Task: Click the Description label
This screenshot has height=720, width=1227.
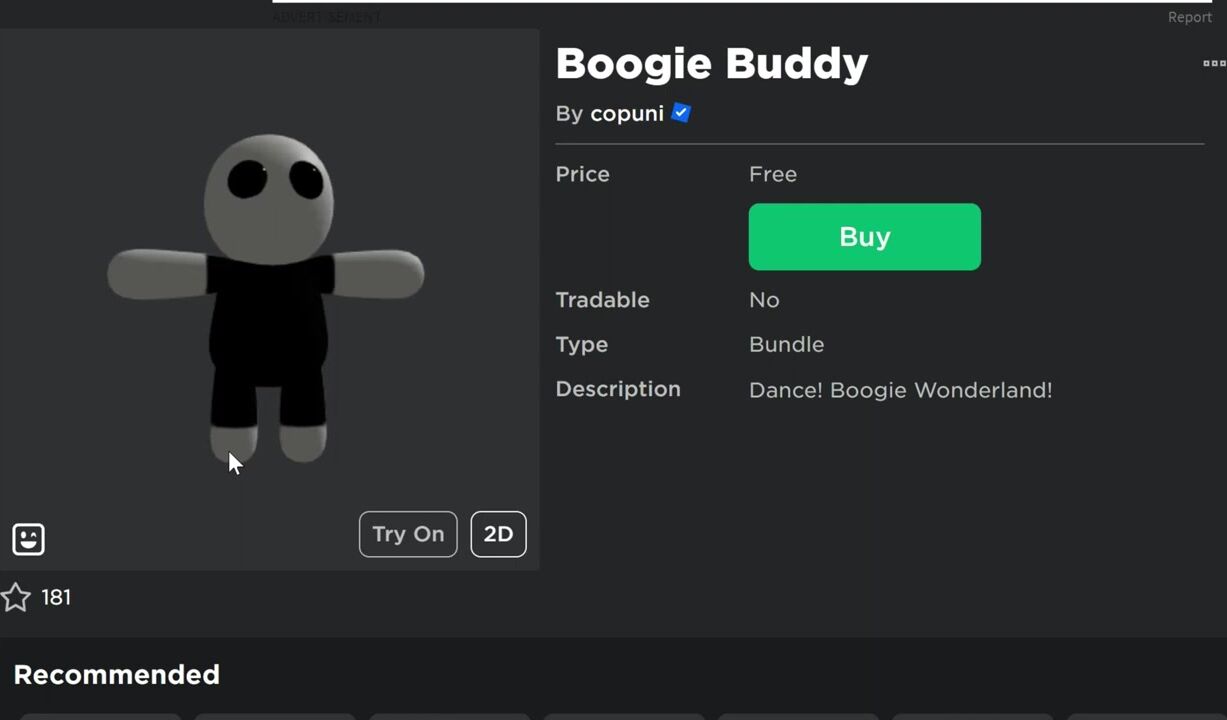Action: pyautogui.click(x=618, y=389)
